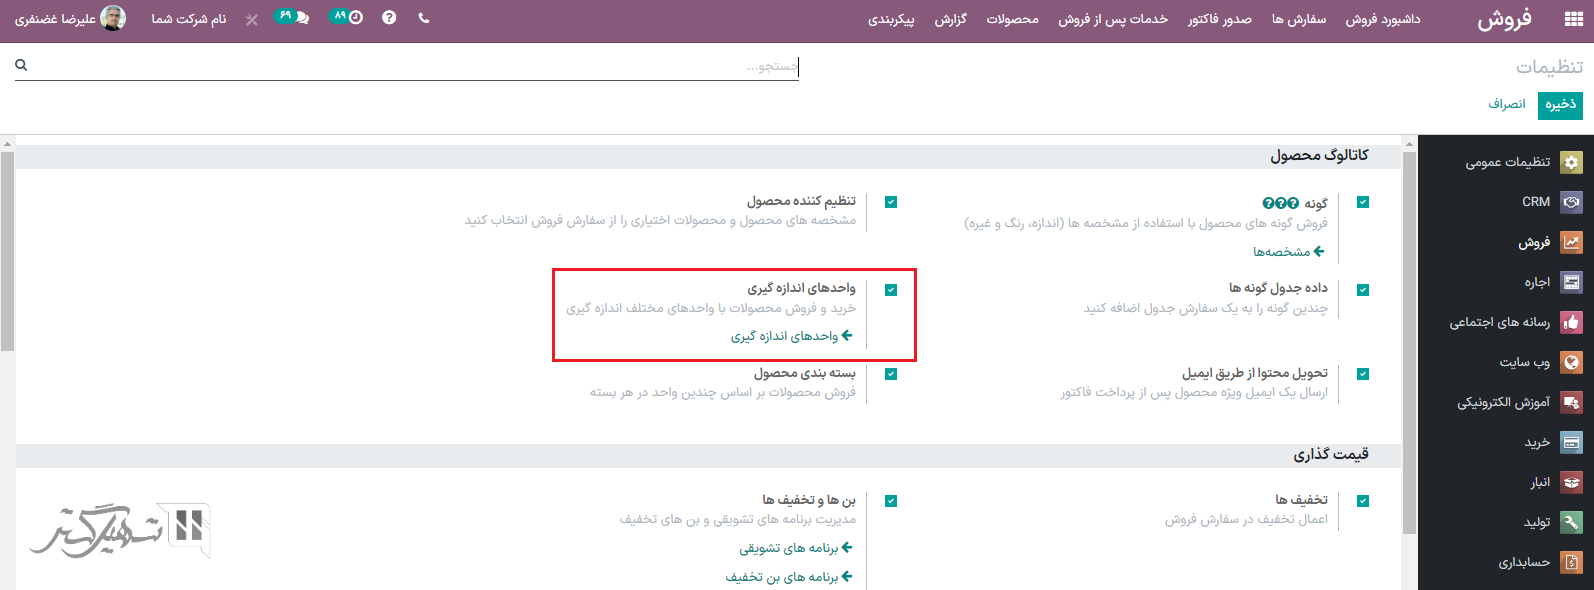Image resolution: width=1594 pixels, height=590 pixels.
Task: Open the help question-mark icon in navbar
Action: click(x=389, y=18)
